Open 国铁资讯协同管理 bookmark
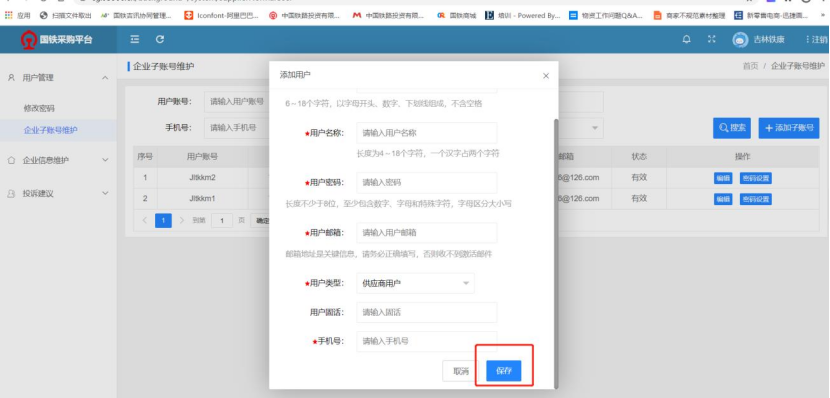 pos(136,15)
